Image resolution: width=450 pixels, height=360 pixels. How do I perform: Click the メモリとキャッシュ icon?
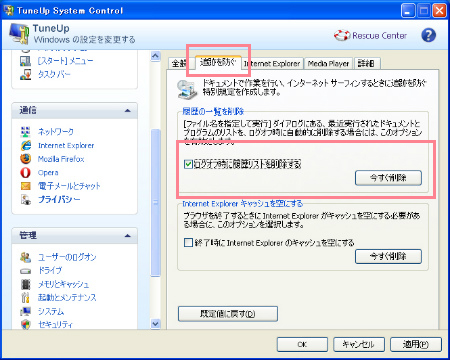coord(26,284)
